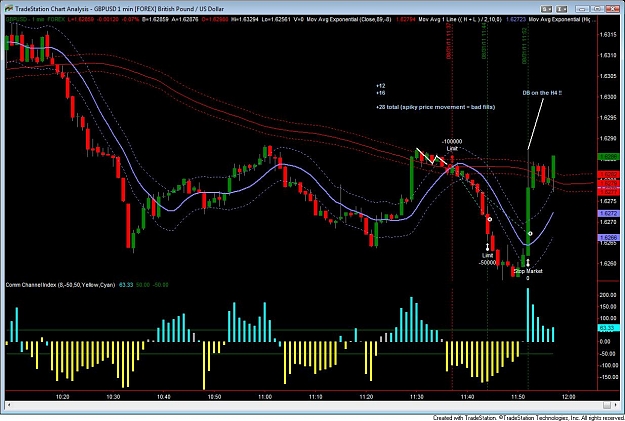
Task: Maximize the Chart Analysis window
Action: (599, 9)
